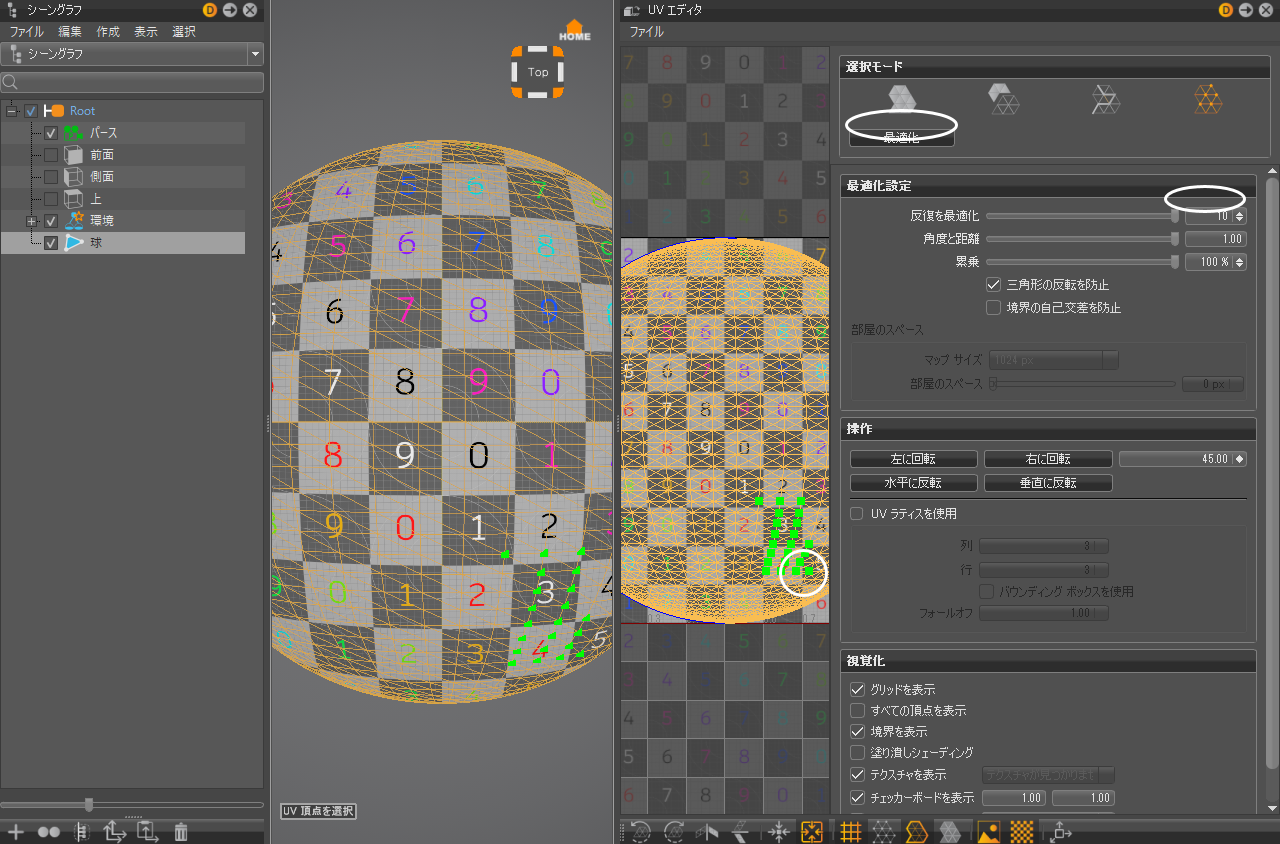This screenshot has height=844, width=1280.
Task: Toggle 球 node visibility checkbox
Action: tap(51, 243)
